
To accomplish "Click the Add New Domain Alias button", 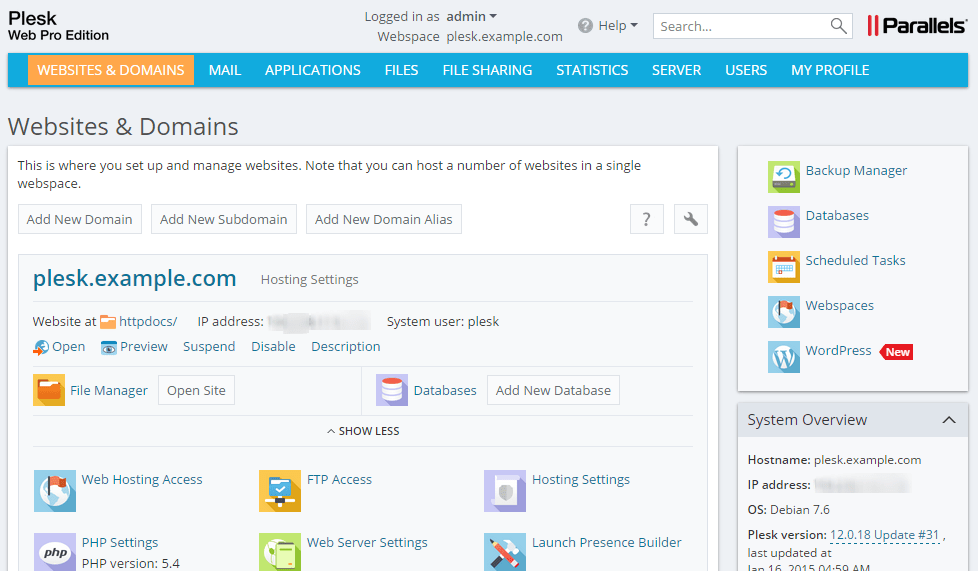I will coord(384,219).
